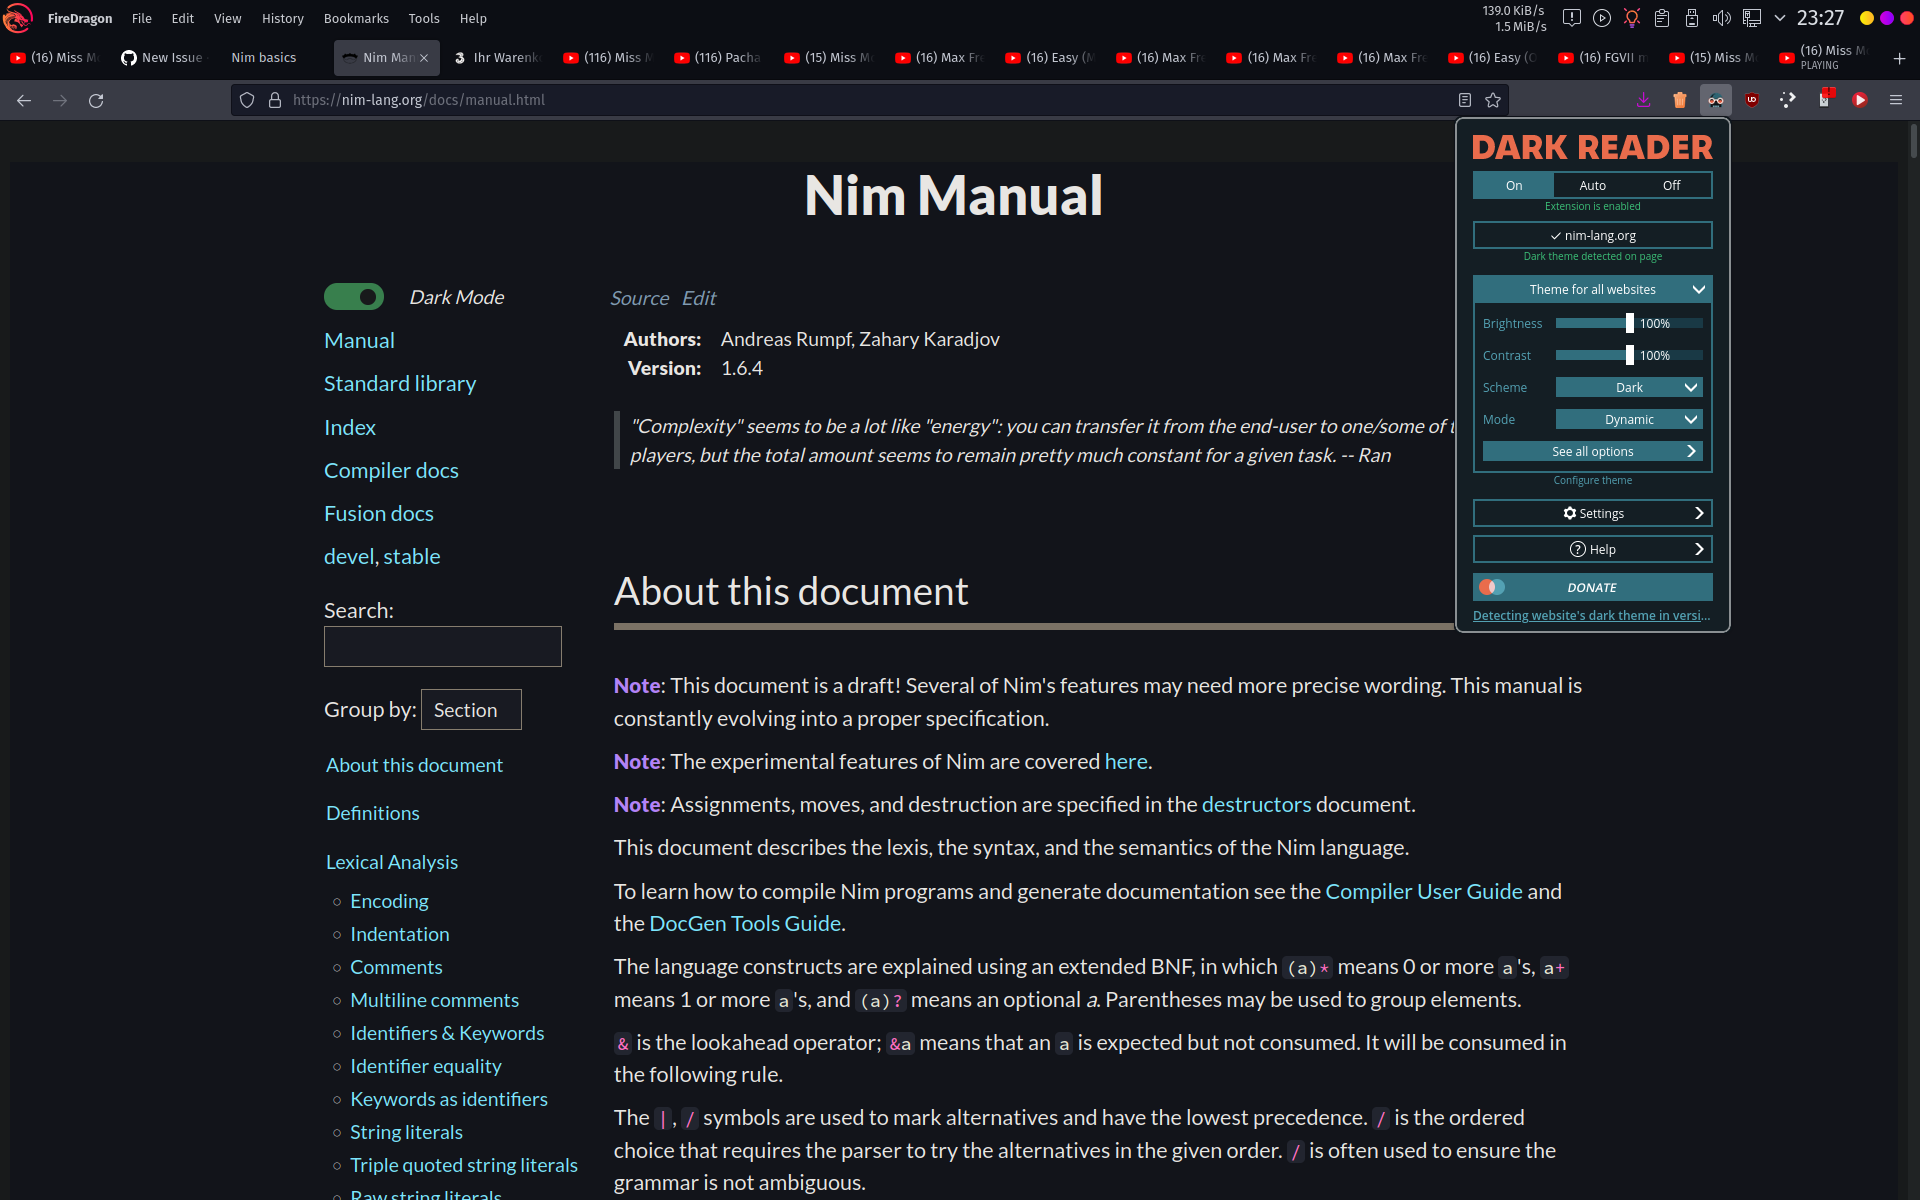Switch to the New Issue GitHub tab
The height and width of the screenshot is (1200, 1920).
pyautogui.click(x=162, y=58)
